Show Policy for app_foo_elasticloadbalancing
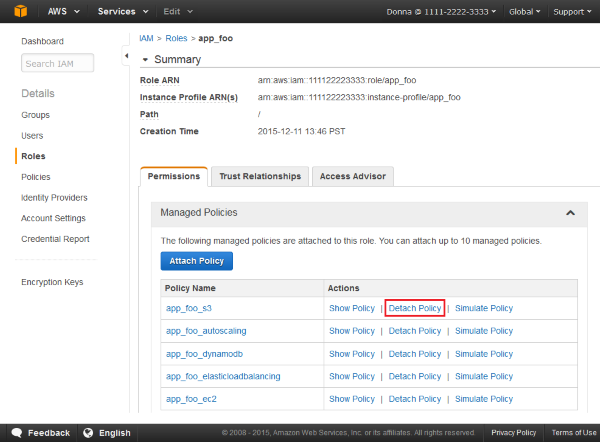This screenshot has height=442, width=600. click(352, 376)
